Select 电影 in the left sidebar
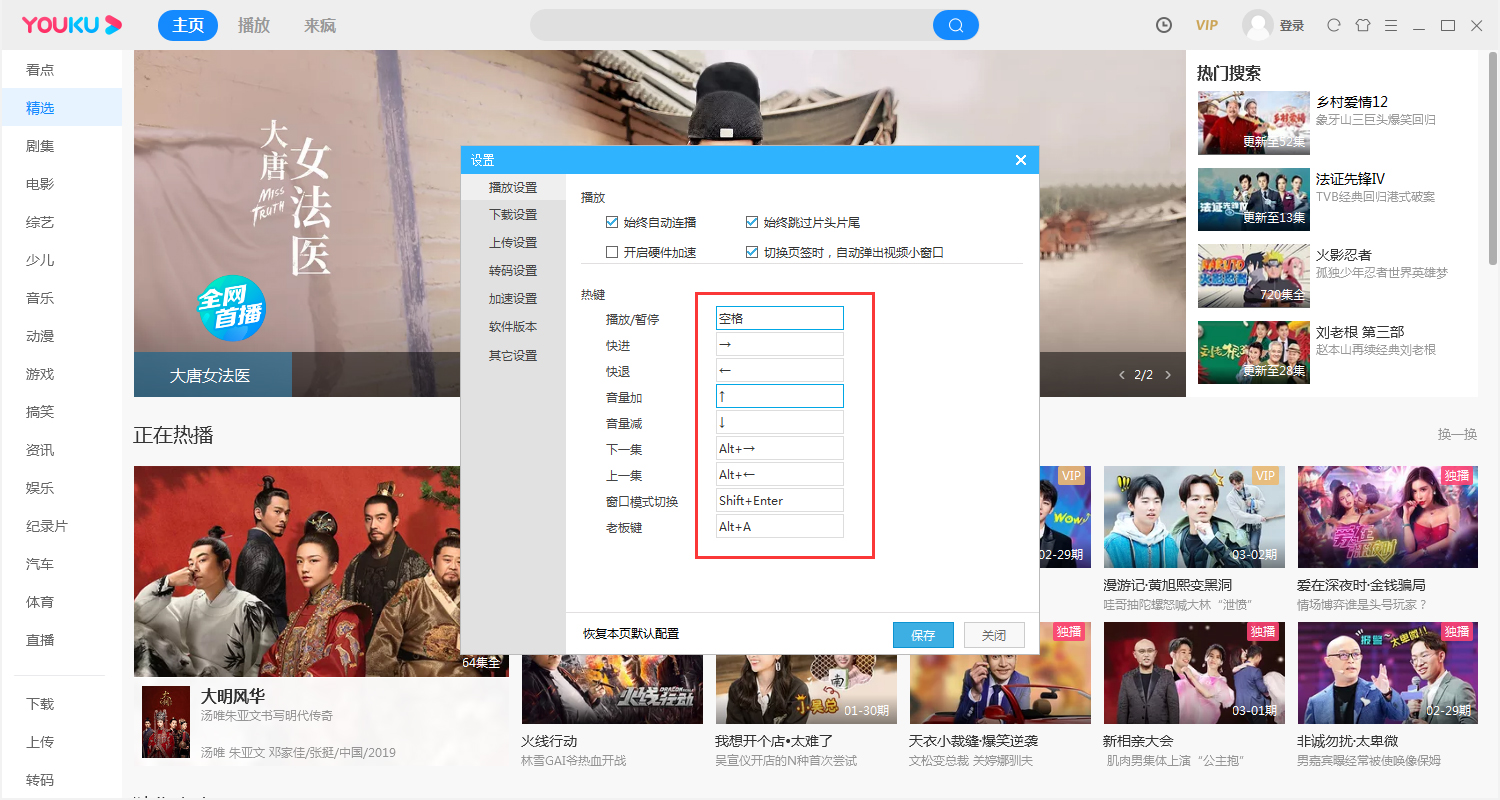 (x=38, y=183)
